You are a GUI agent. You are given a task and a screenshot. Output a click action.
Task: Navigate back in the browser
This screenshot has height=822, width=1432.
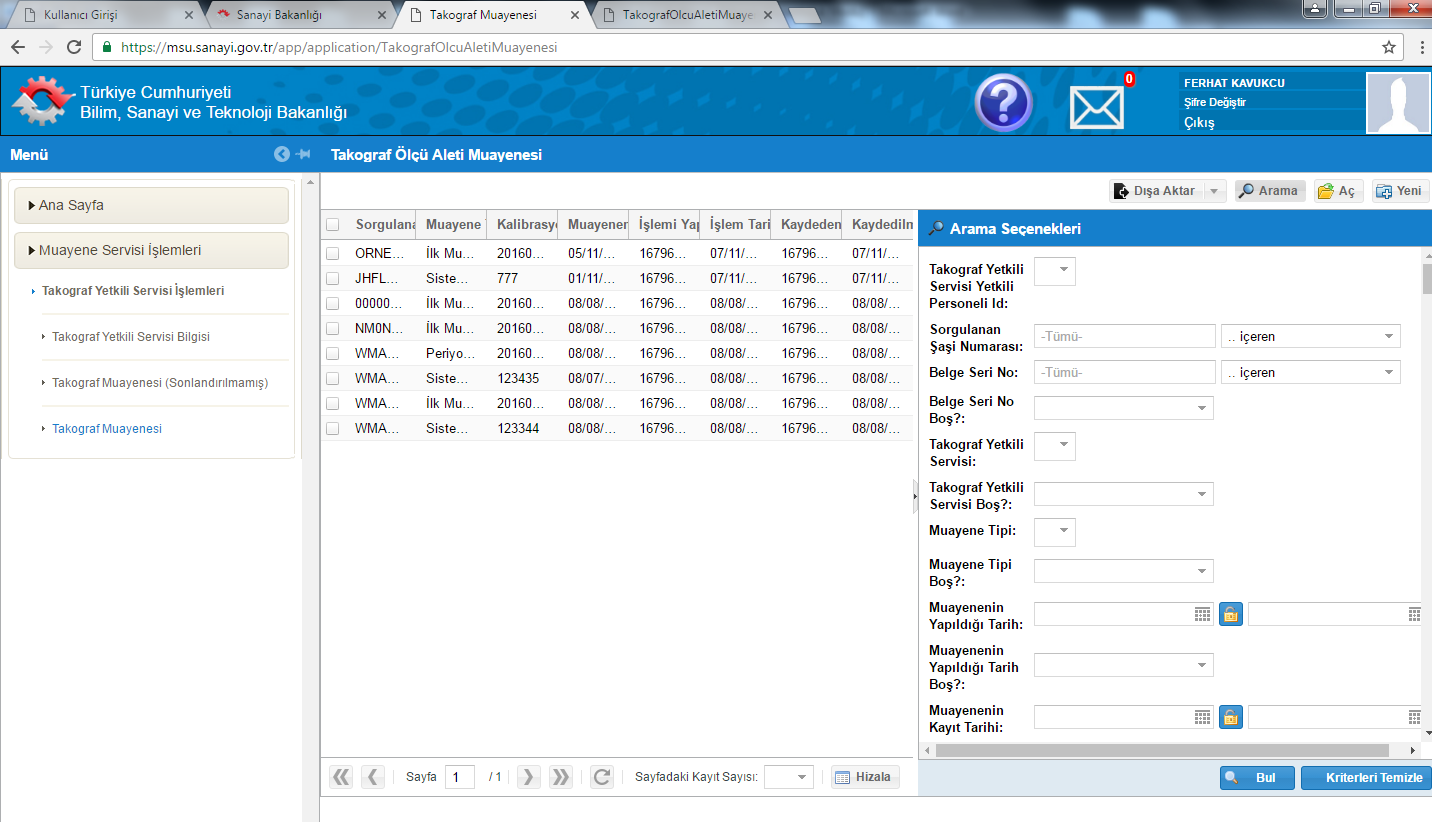point(18,47)
